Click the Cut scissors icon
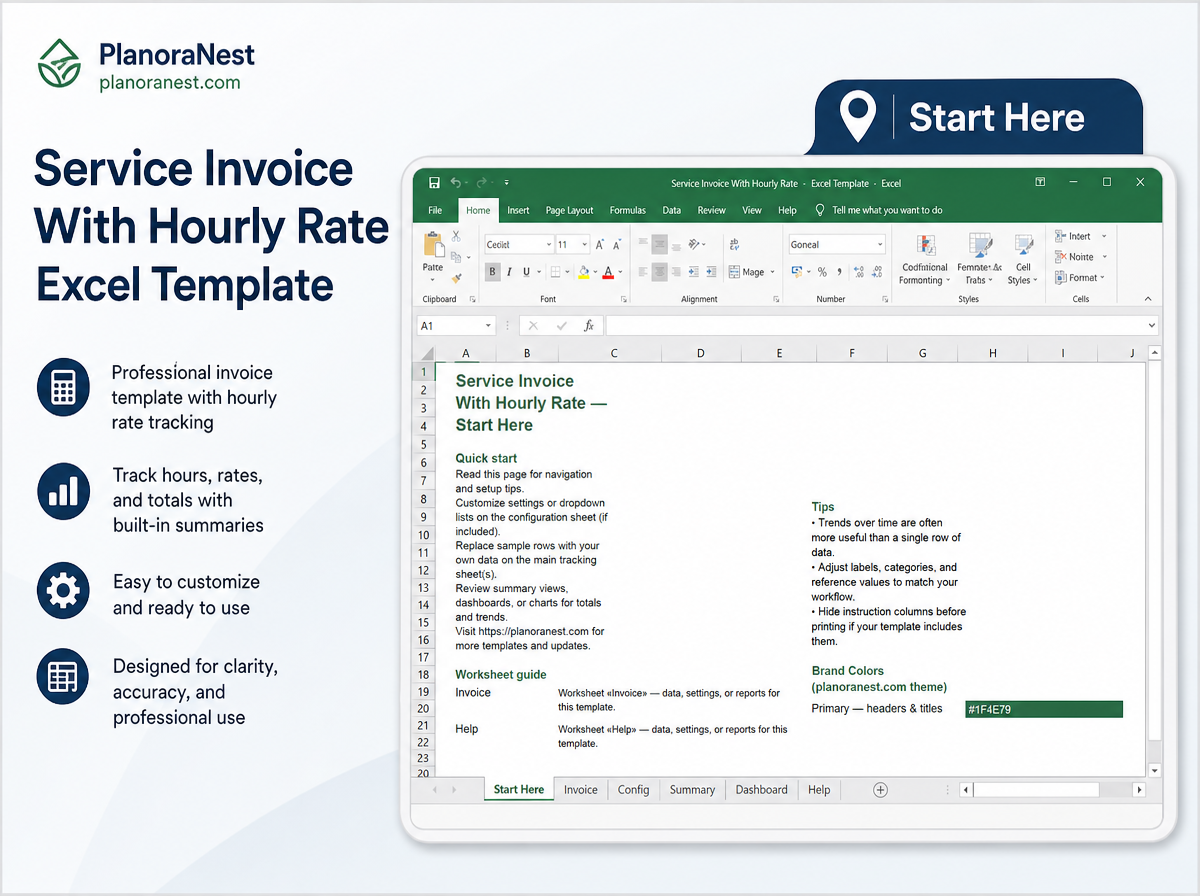This screenshot has height=896, width=1200. coord(456,236)
